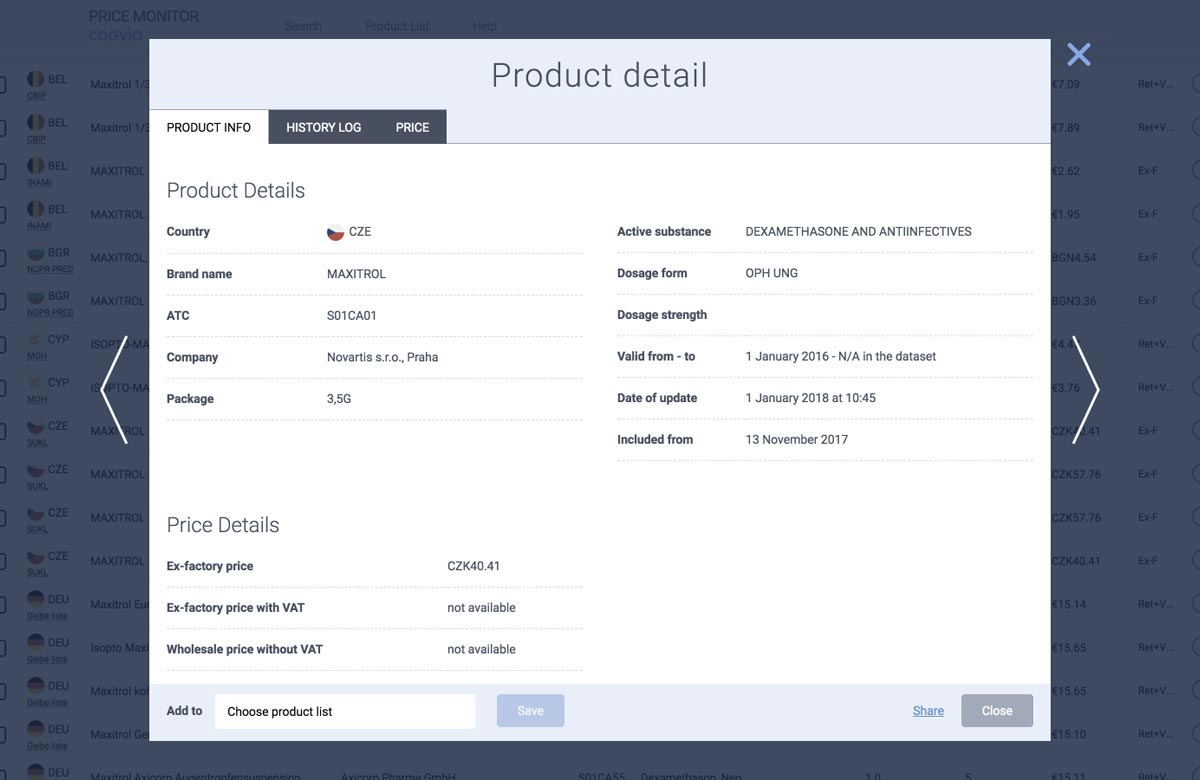The image size is (1200, 780).
Task: Open Product List in the background navigation
Action: (x=397, y=26)
